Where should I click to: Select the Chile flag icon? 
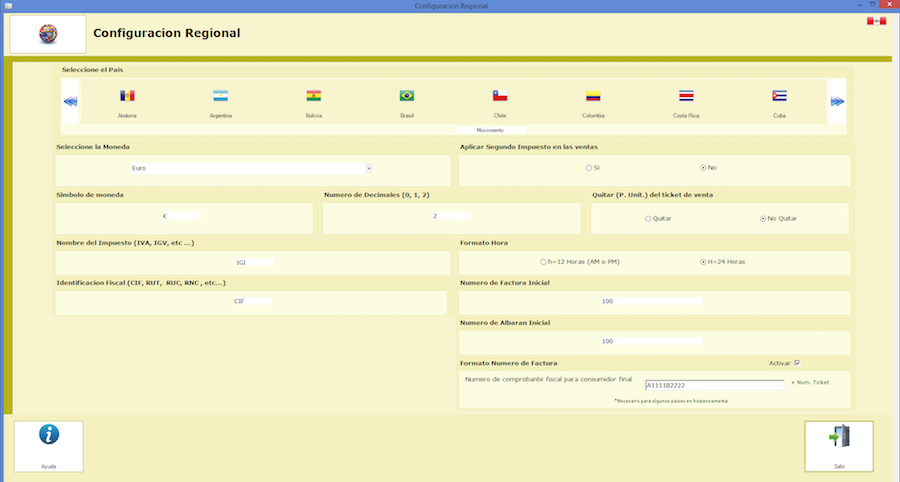coord(500,96)
